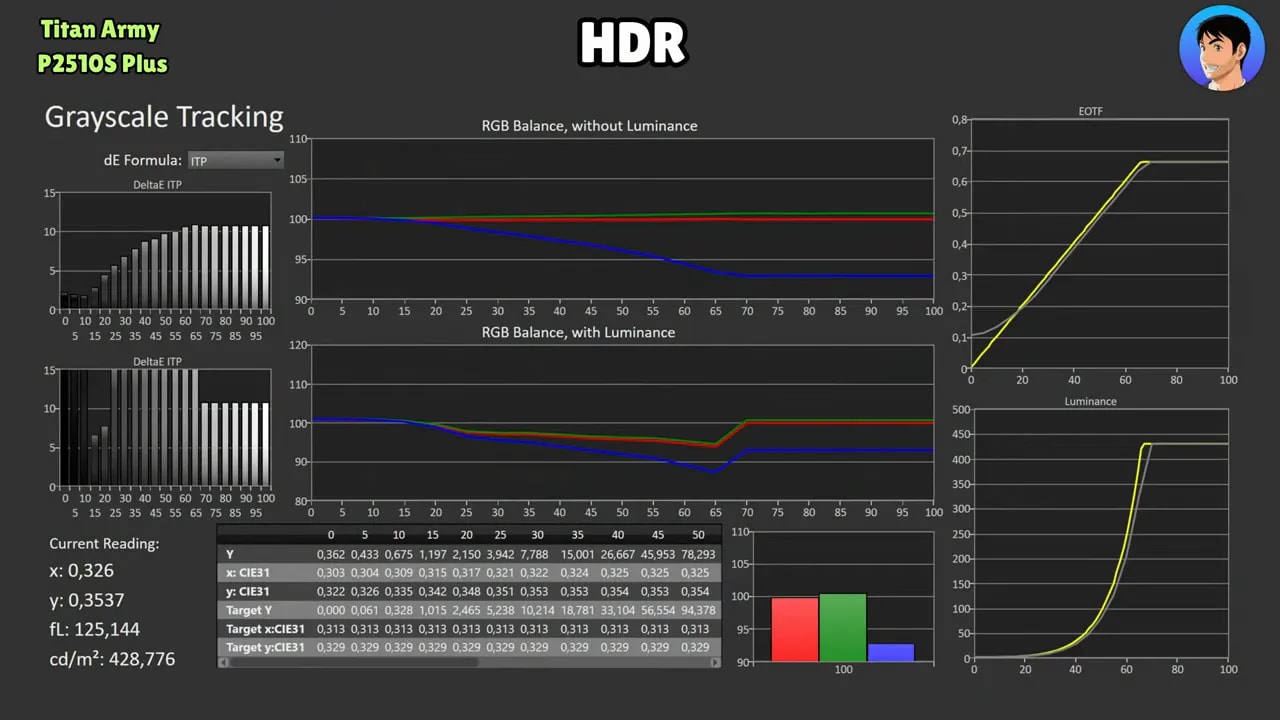Click table column header 25
The height and width of the screenshot is (720, 1280).
point(500,535)
